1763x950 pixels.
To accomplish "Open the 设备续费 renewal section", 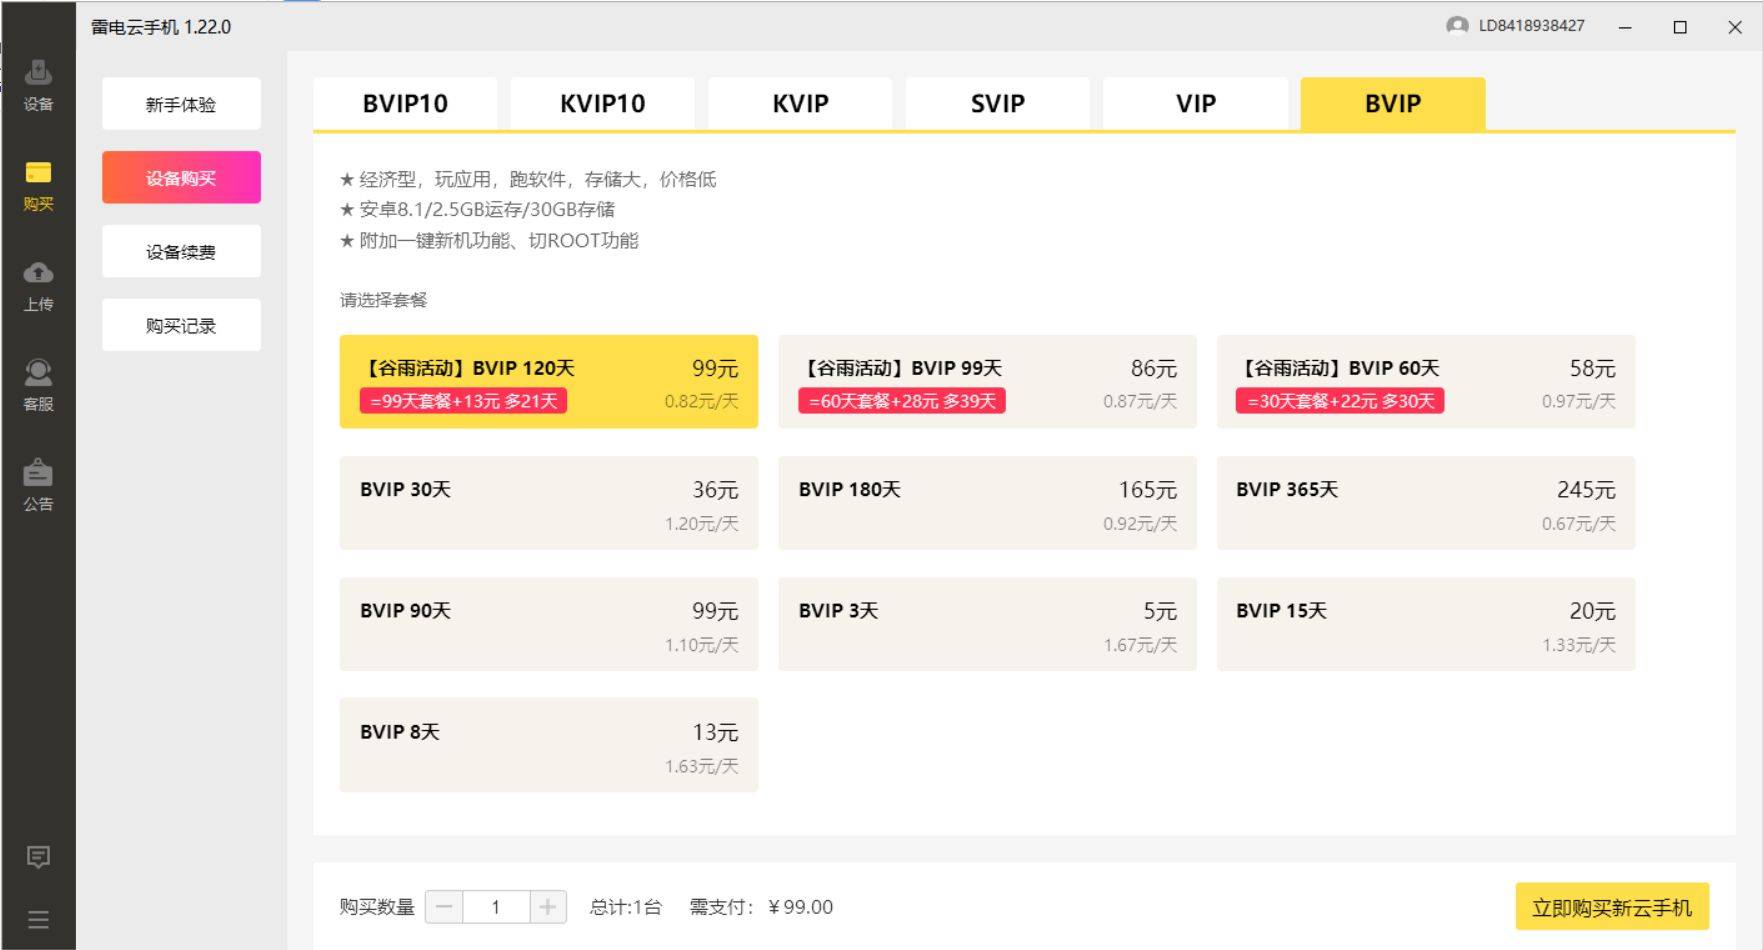I will point(181,252).
